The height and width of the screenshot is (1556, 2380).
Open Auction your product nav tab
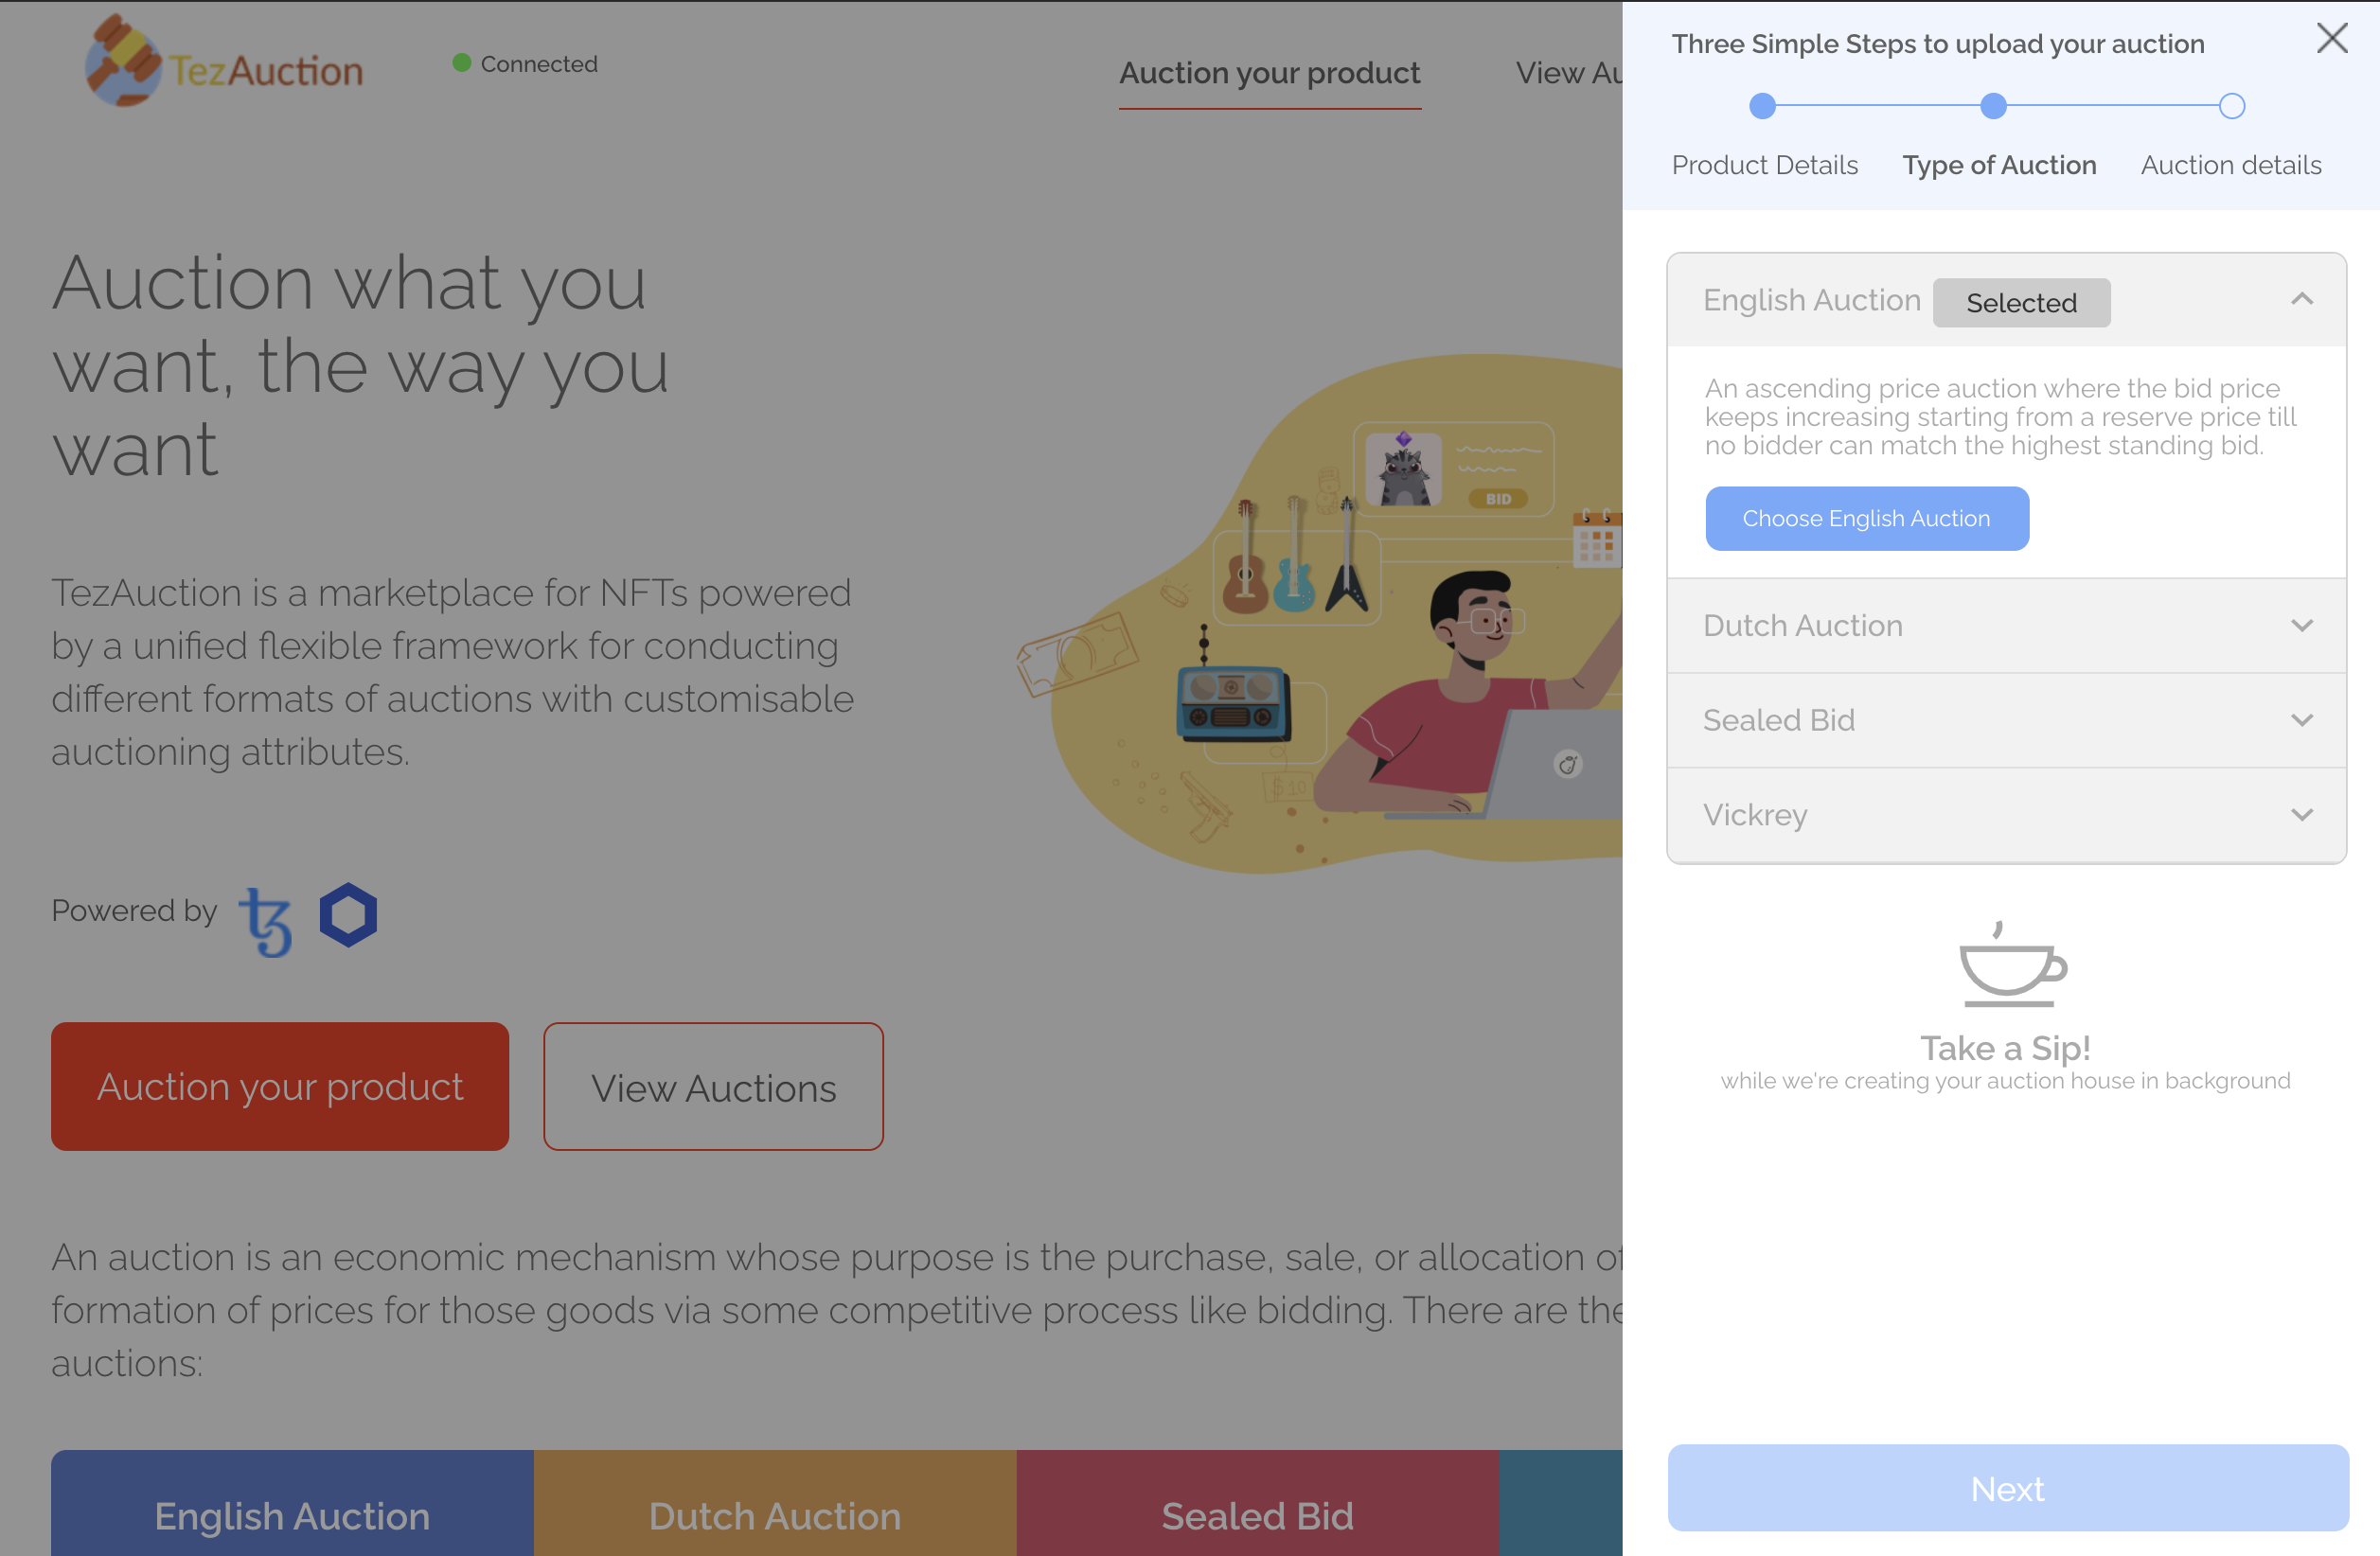click(1269, 73)
